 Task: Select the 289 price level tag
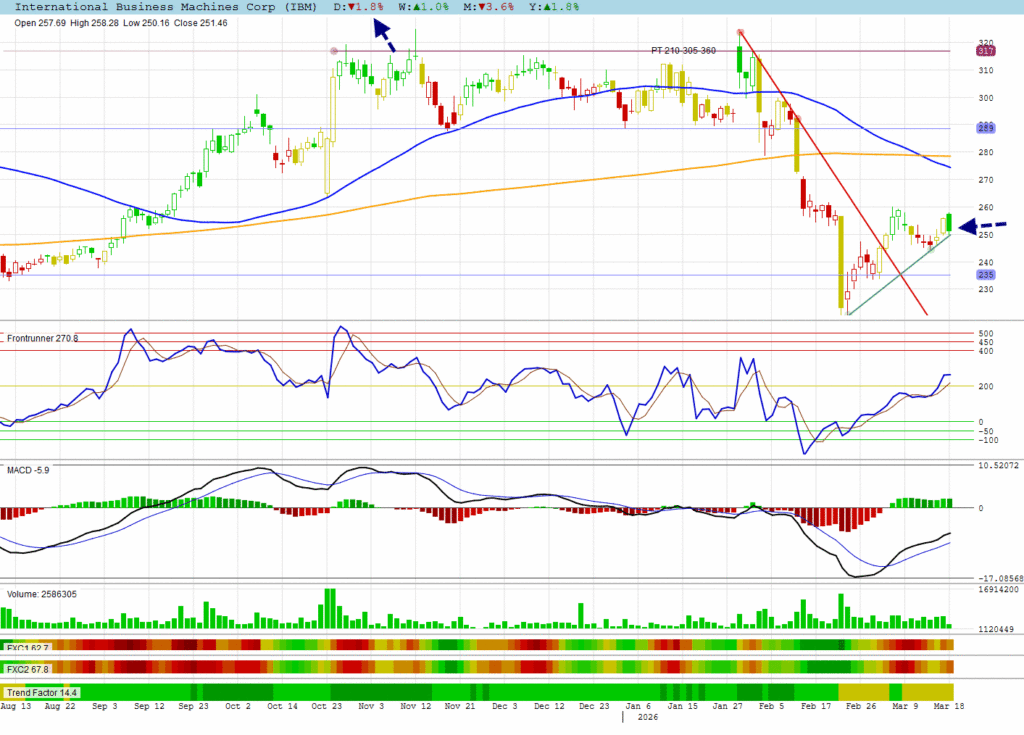985,128
